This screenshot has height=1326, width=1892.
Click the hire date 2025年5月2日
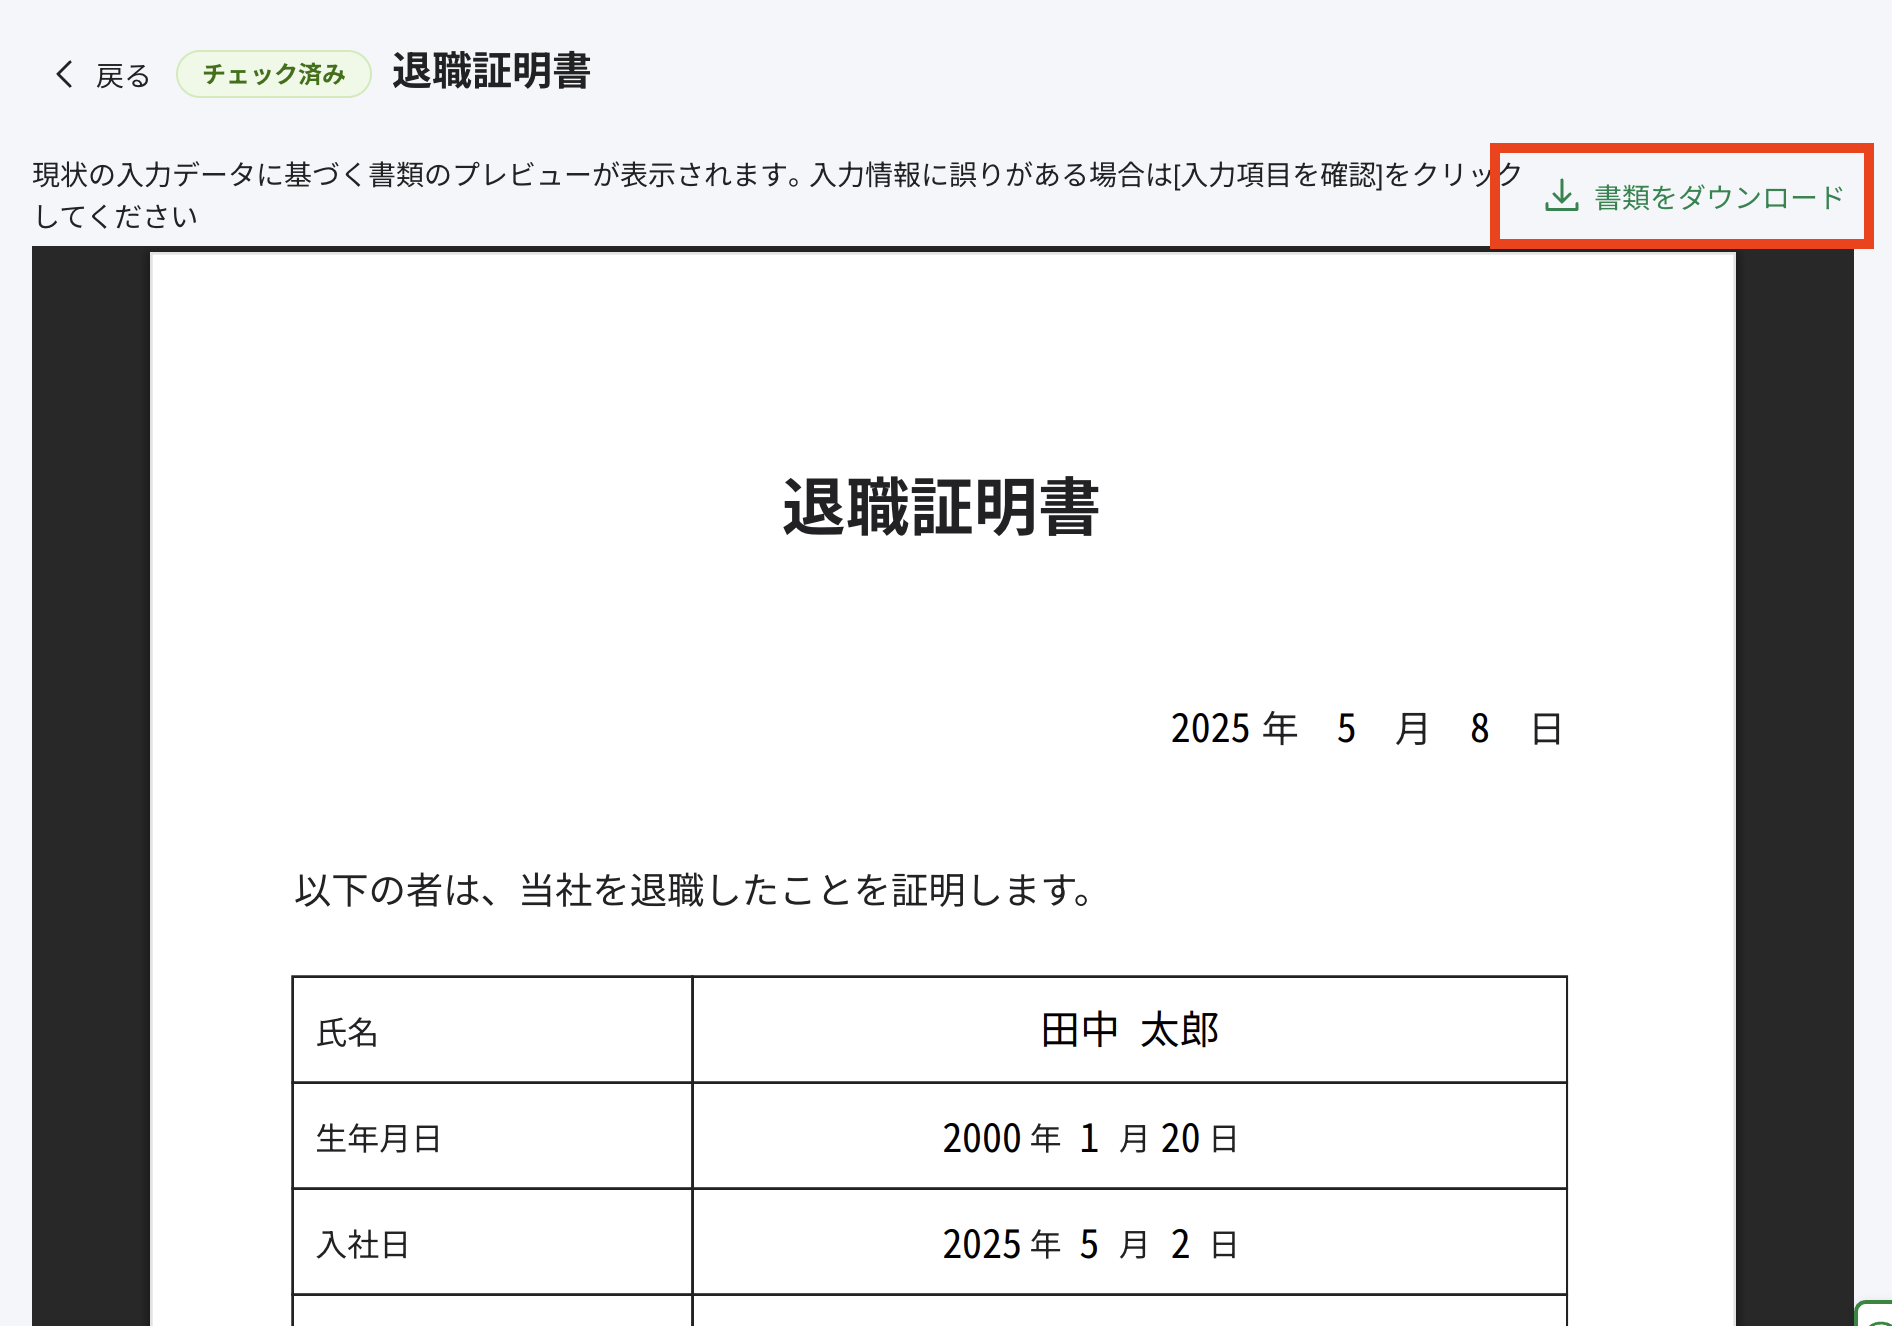(x=1091, y=1244)
